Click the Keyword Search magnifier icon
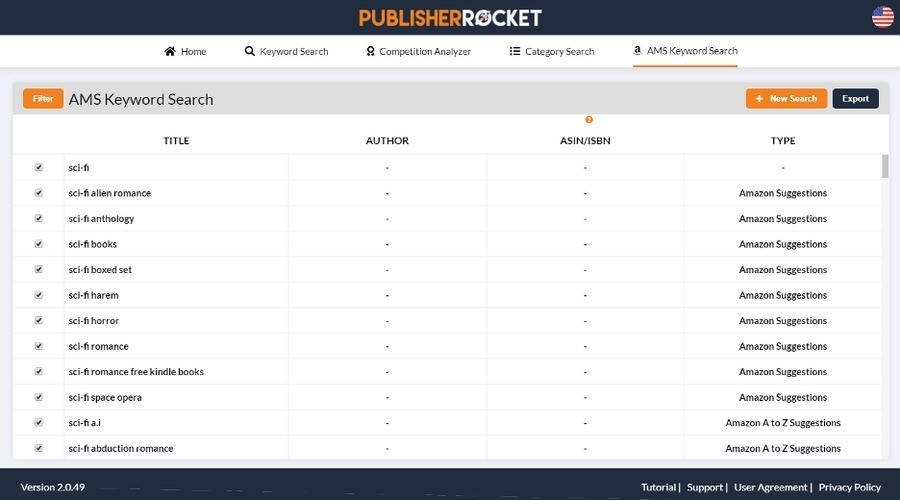 coord(250,51)
